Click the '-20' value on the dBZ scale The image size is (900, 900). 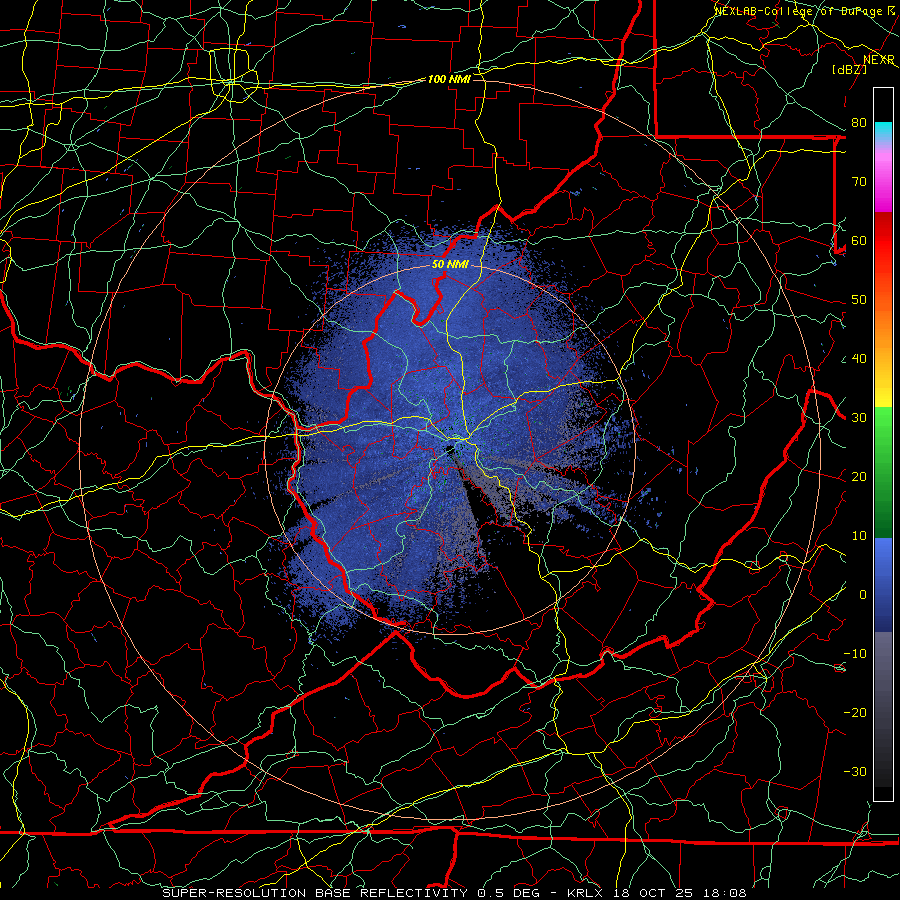coord(855,713)
